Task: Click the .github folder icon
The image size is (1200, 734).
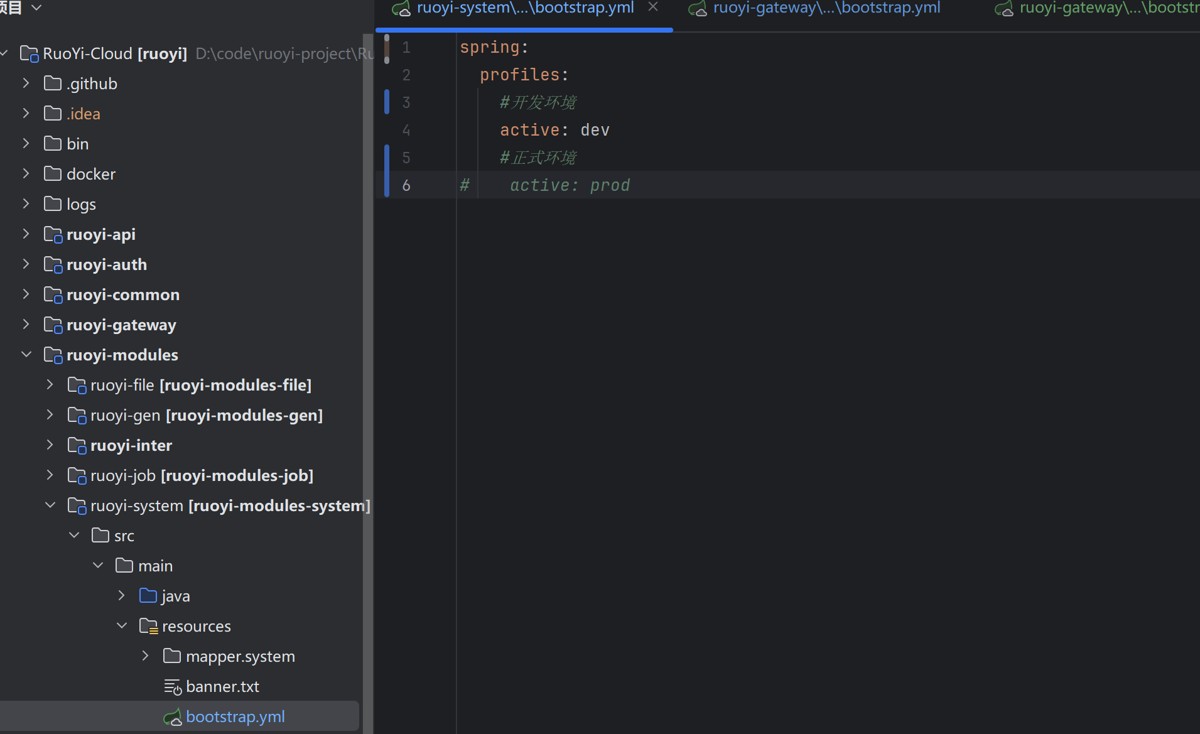Action: pos(54,84)
